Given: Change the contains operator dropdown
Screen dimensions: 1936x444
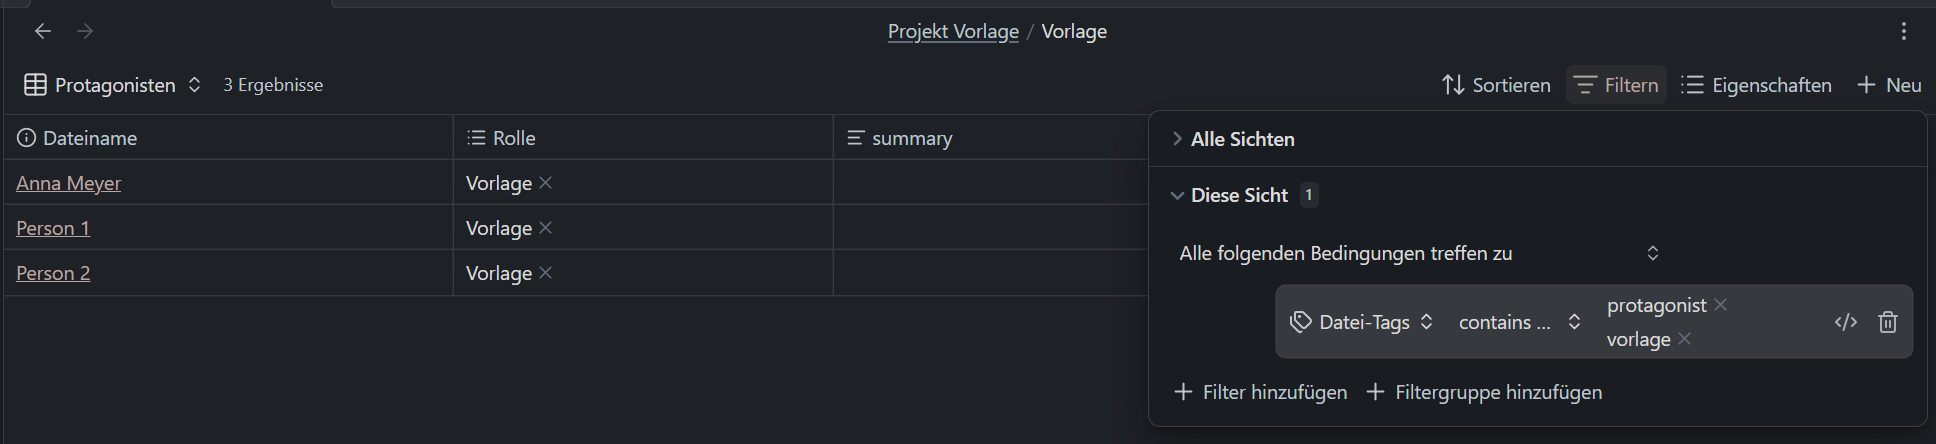Looking at the screenshot, I should click(x=1519, y=322).
